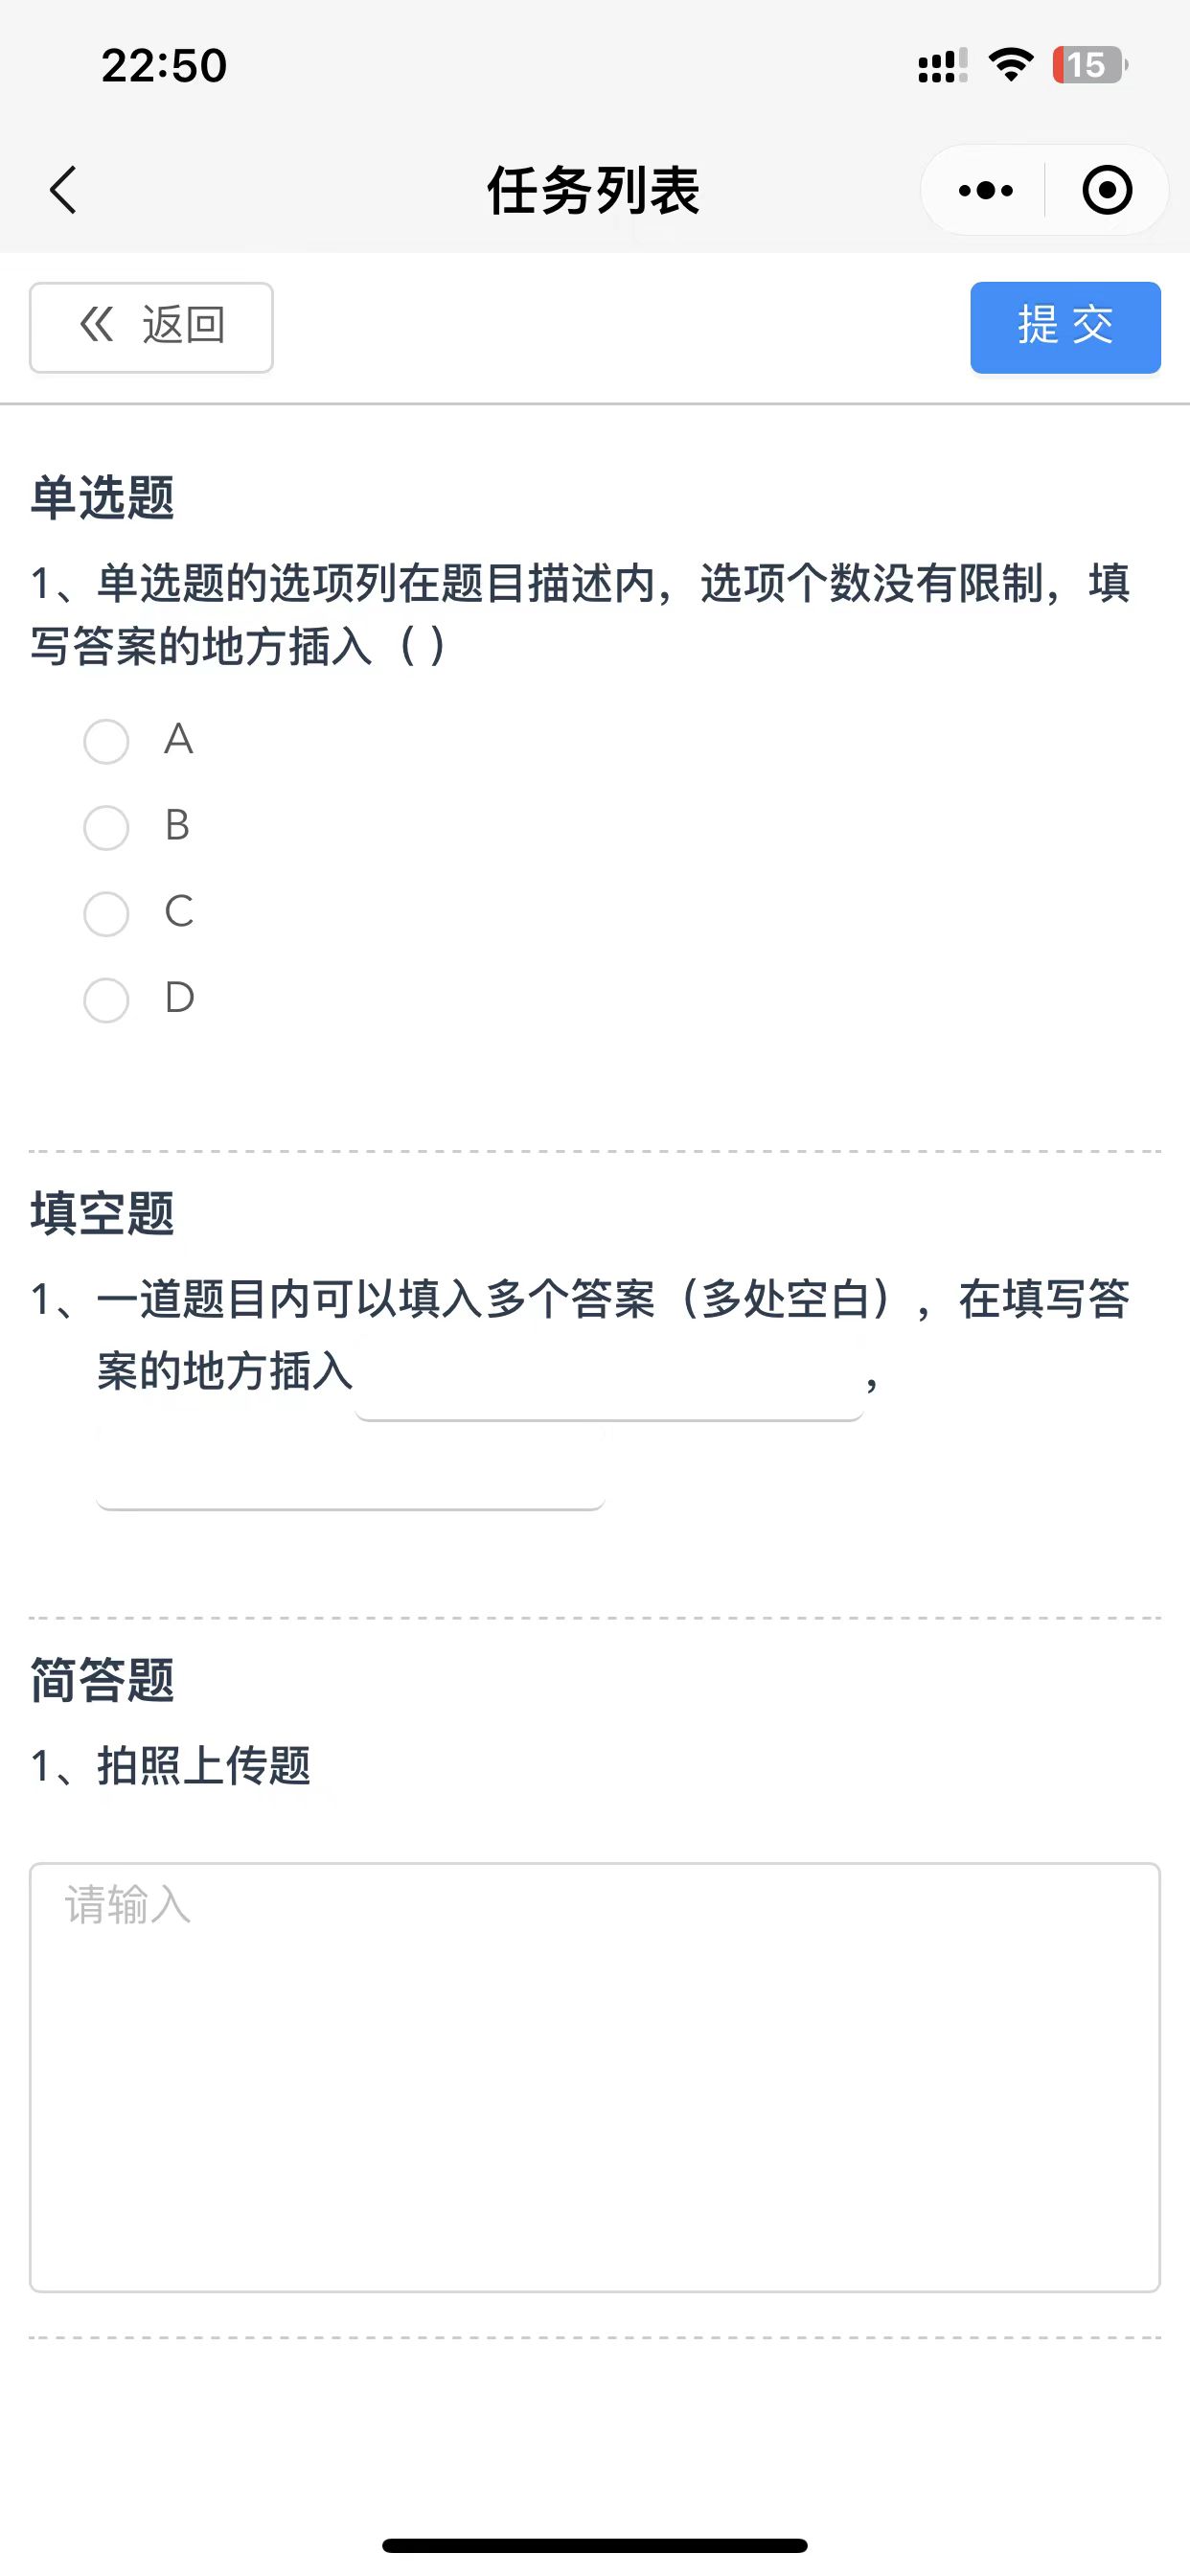This screenshot has width=1190, height=2576.
Task: Tap the cellular signal icon
Action: [942, 66]
